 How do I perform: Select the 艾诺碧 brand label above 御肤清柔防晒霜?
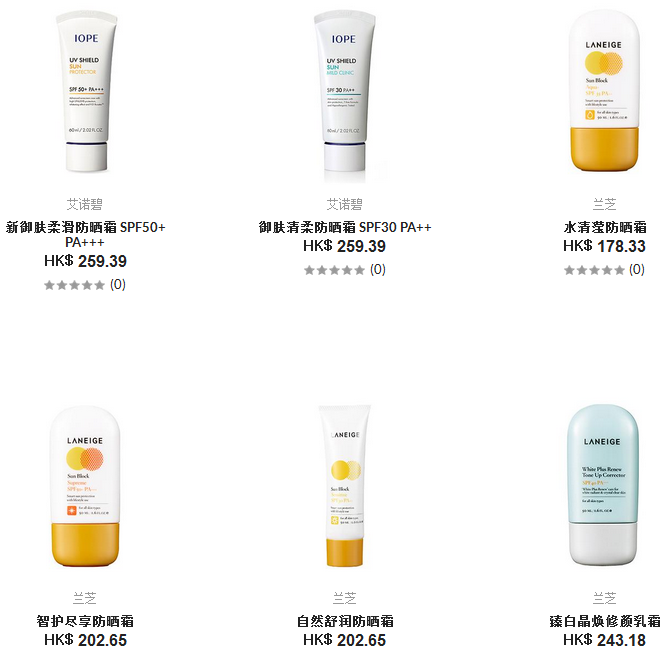(x=344, y=204)
